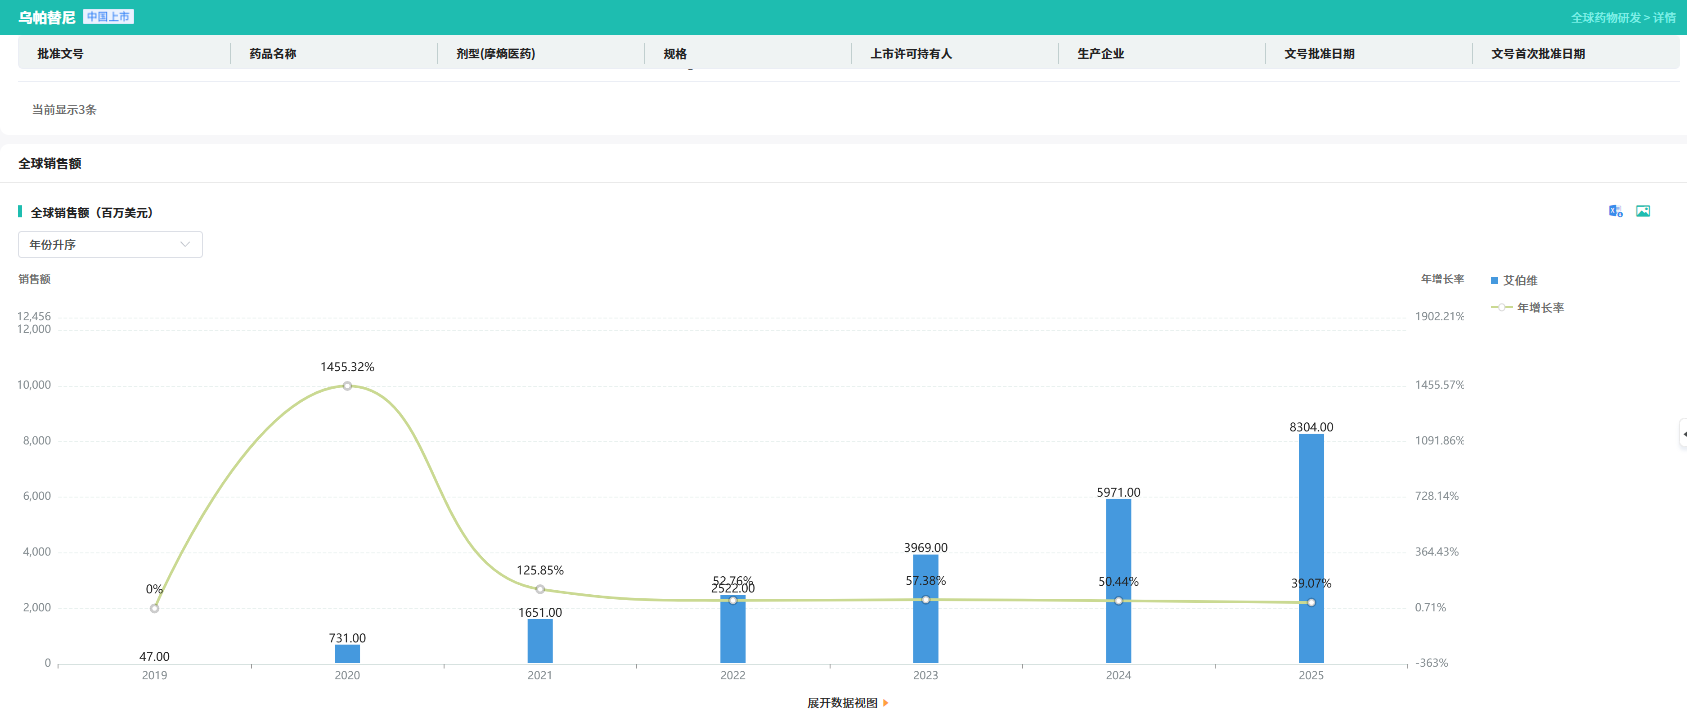Click the 2024 sales bar 5971.00
Viewport: 1687px width, 717px height.
tap(1118, 581)
